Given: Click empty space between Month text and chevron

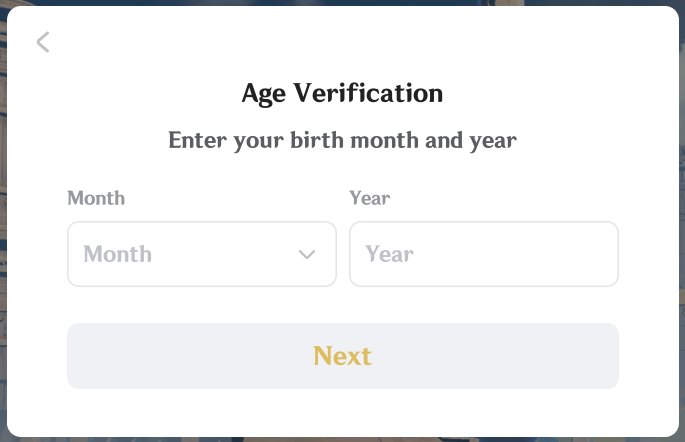Looking at the screenshot, I should click(225, 254).
